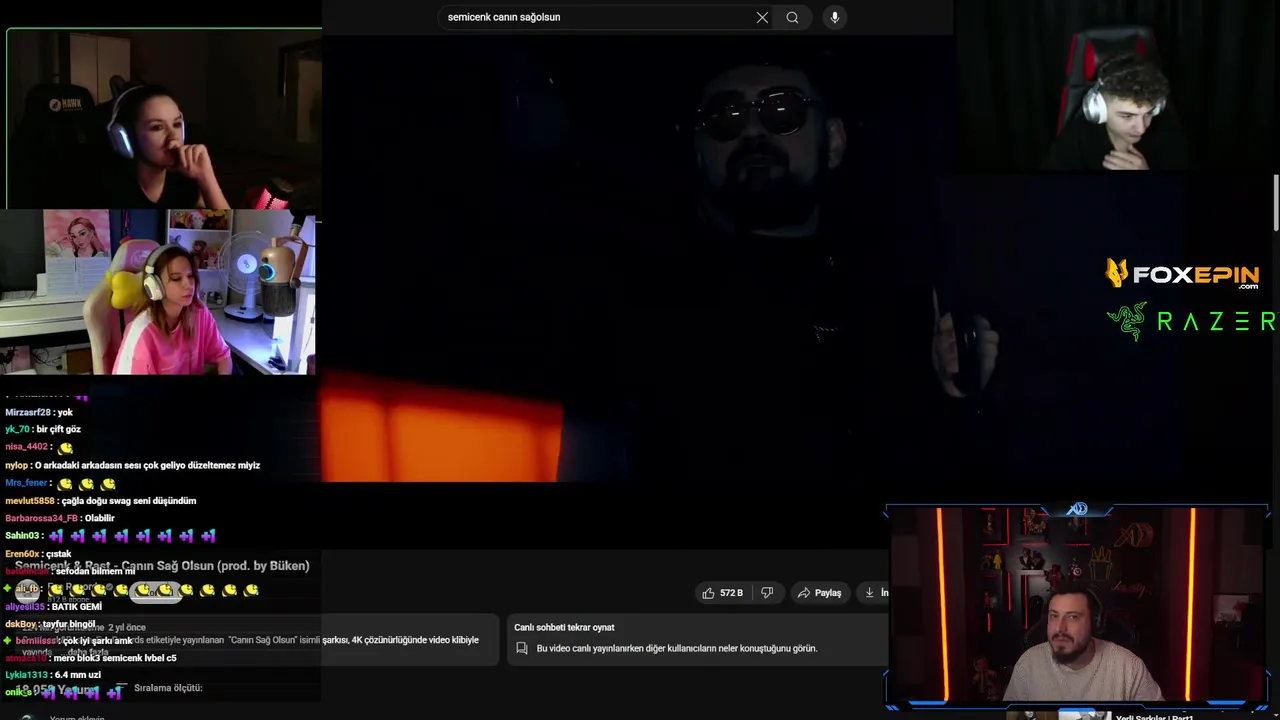
Task: Select the top-right webcam of curly-haired streamer
Action: (x=1117, y=86)
